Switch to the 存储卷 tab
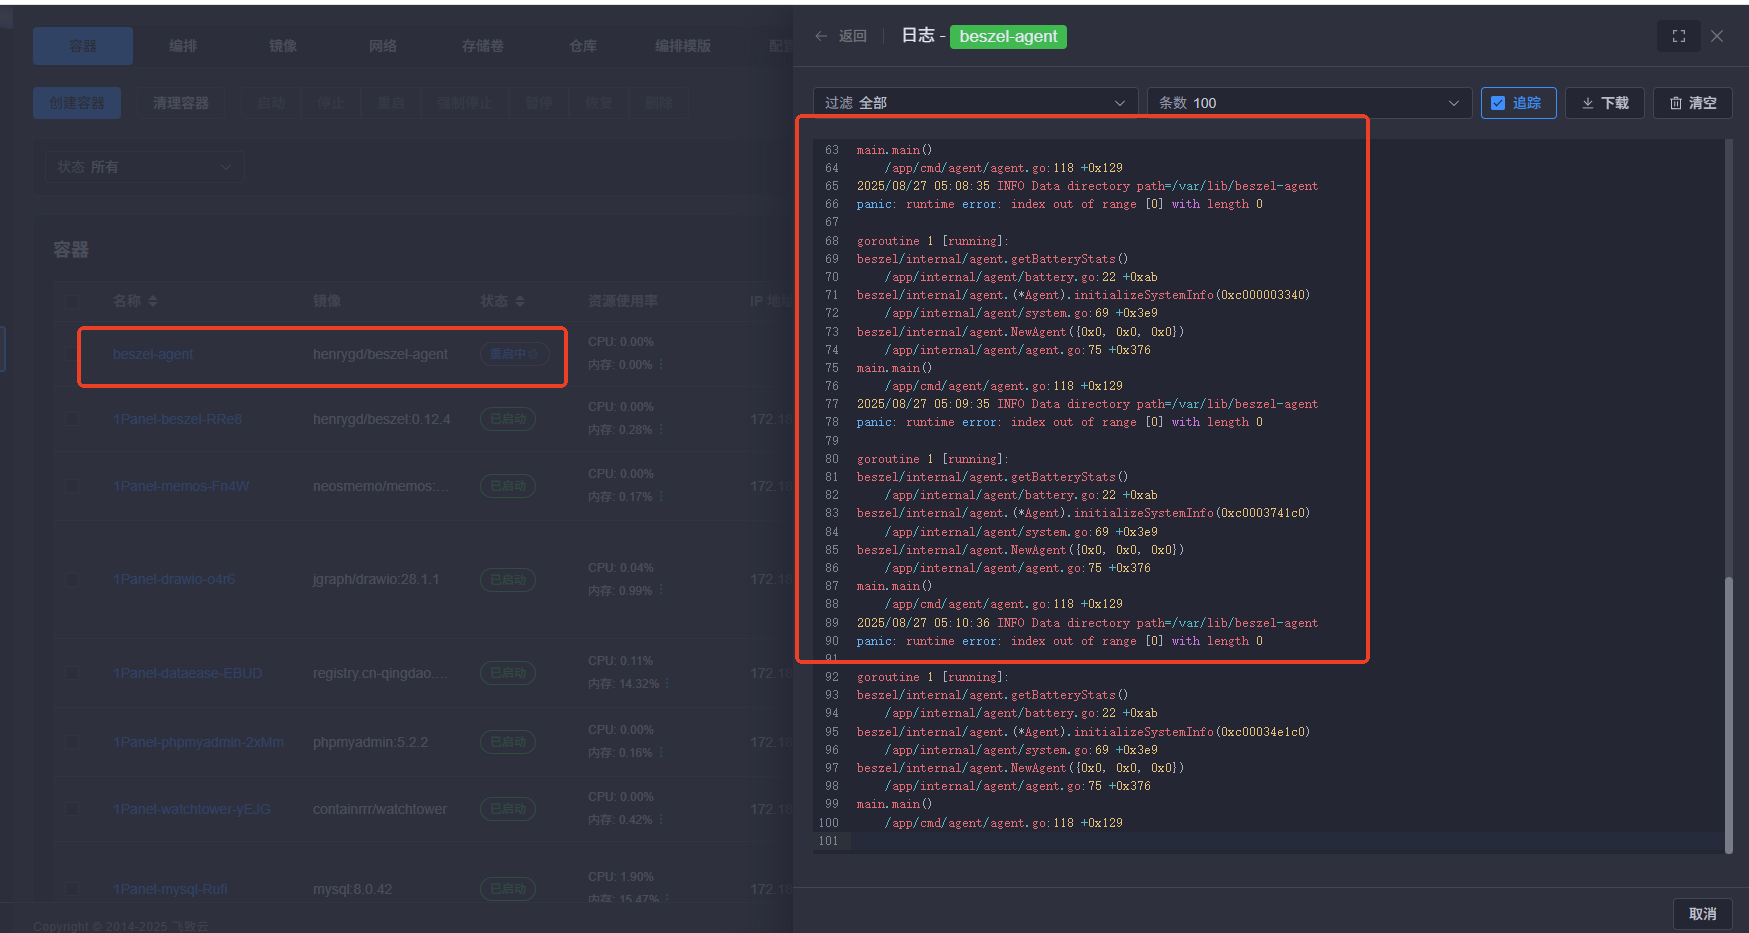 (483, 46)
